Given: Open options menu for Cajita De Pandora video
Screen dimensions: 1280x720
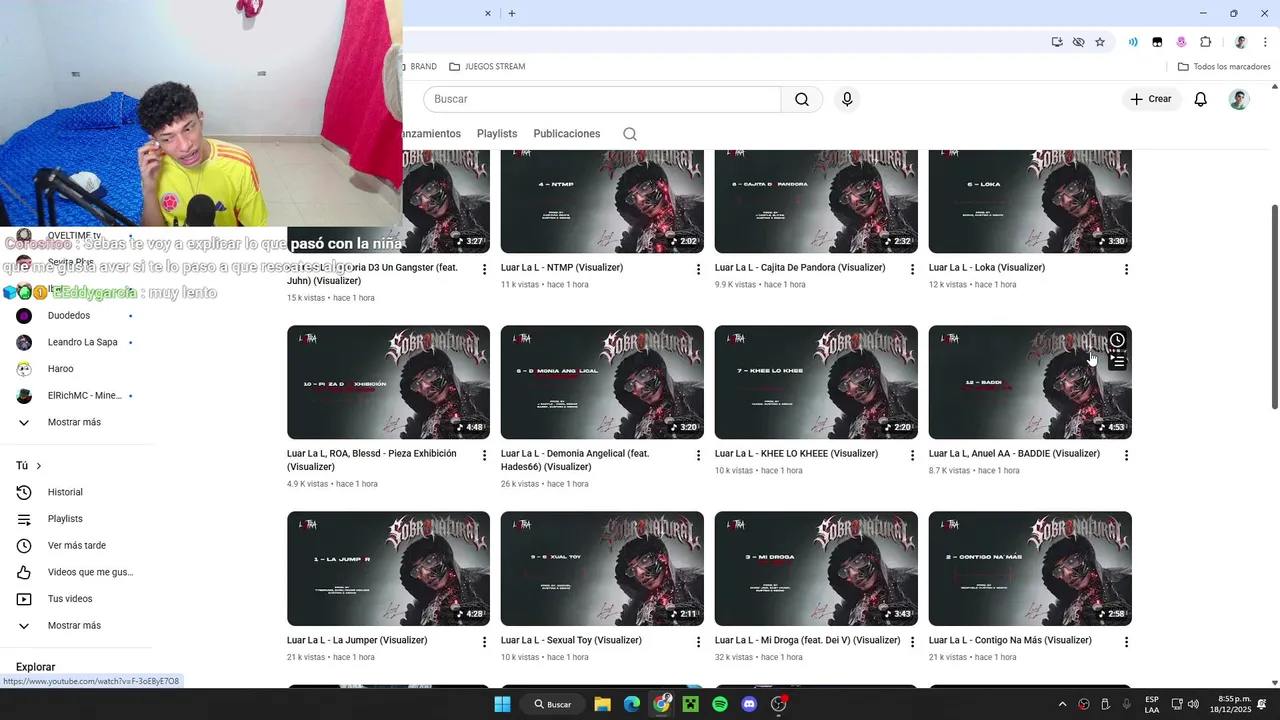Looking at the screenshot, I should 912,269.
